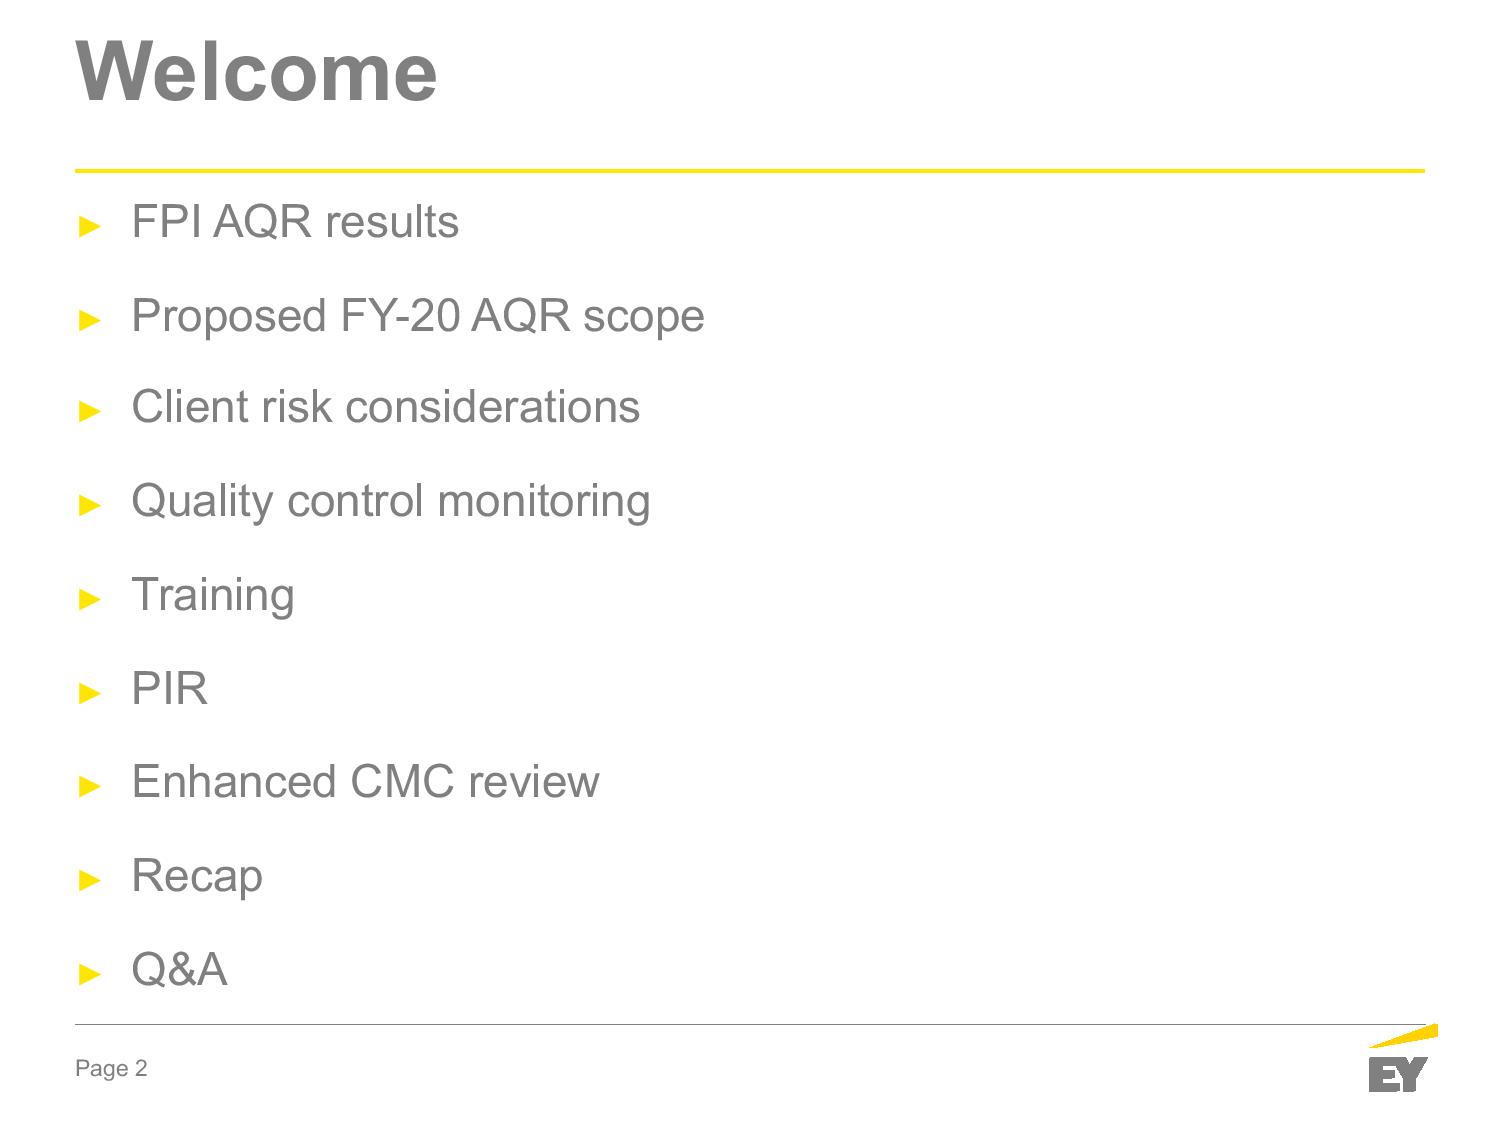Click the bullet arrow beside Proposed FY-20 AQR scope
The width and height of the screenshot is (1500, 1125).
[x=90, y=320]
